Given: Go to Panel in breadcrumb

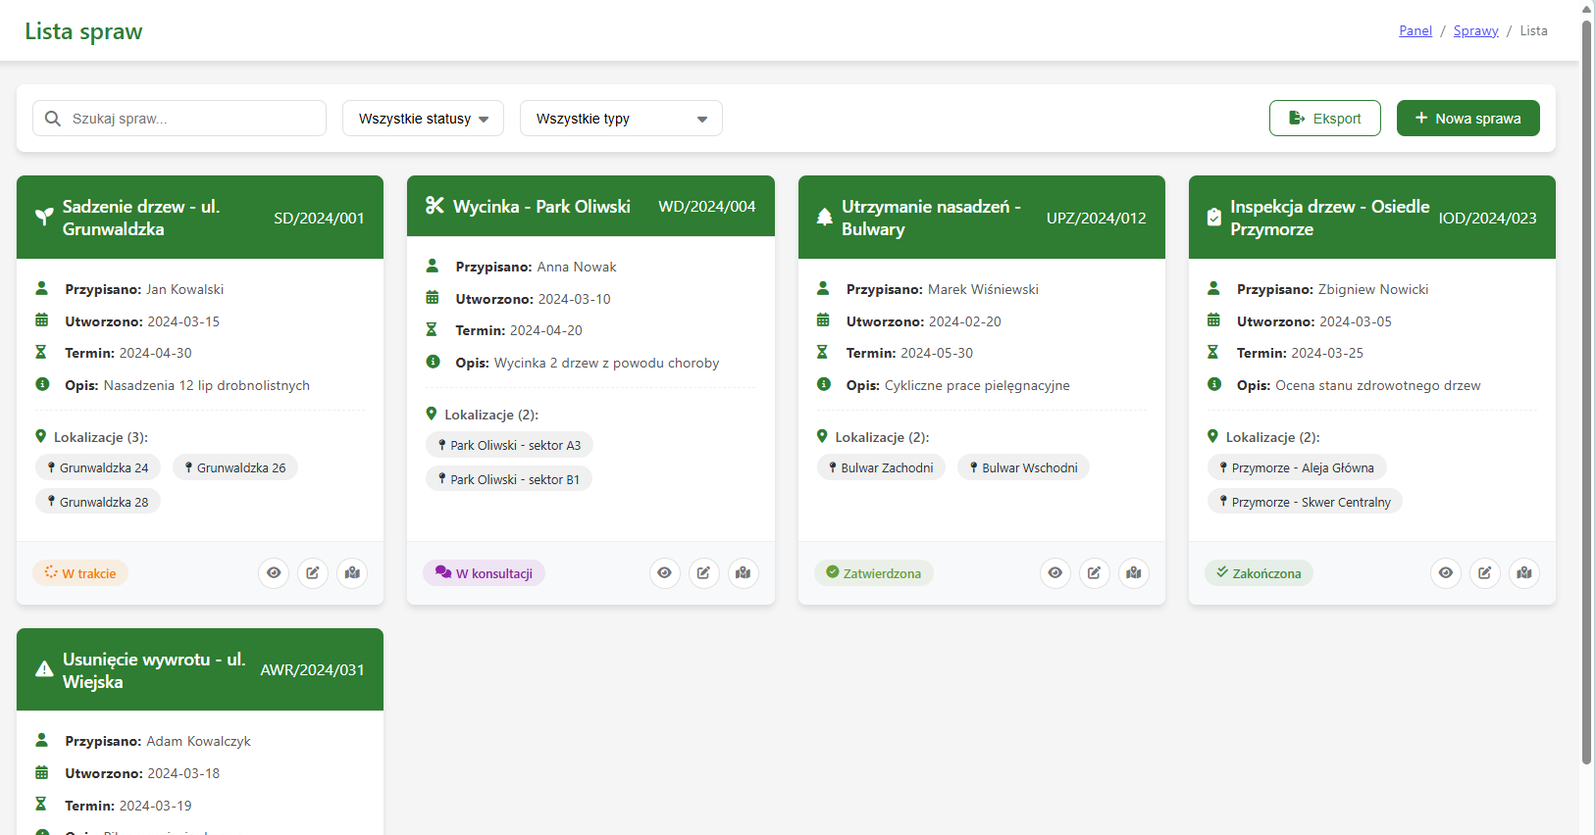Looking at the screenshot, I should click(x=1415, y=31).
